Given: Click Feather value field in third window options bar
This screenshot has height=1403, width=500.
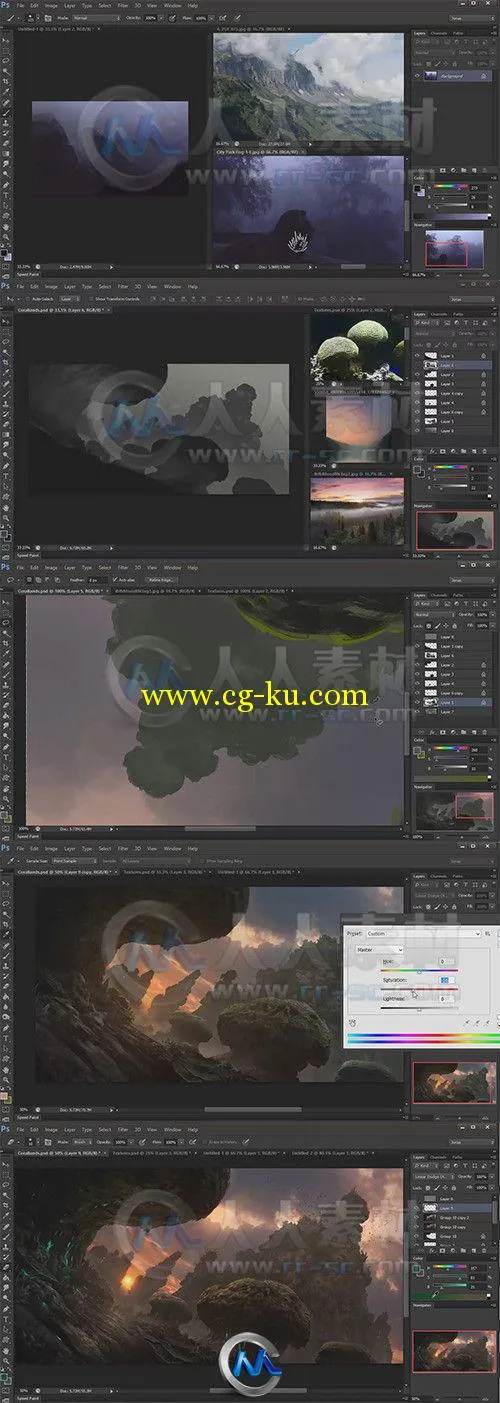Looking at the screenshot, I should pyautogui.click(x=97, y=578).
